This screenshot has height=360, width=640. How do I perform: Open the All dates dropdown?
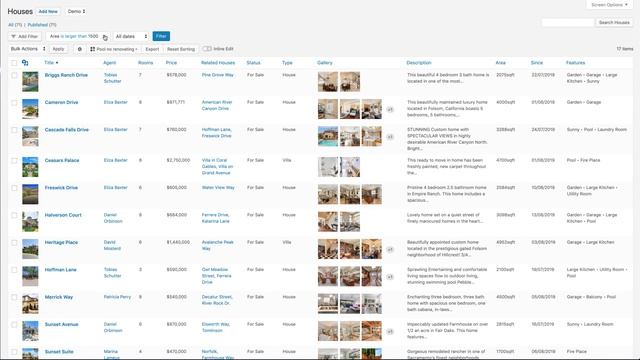pos(131,36)
